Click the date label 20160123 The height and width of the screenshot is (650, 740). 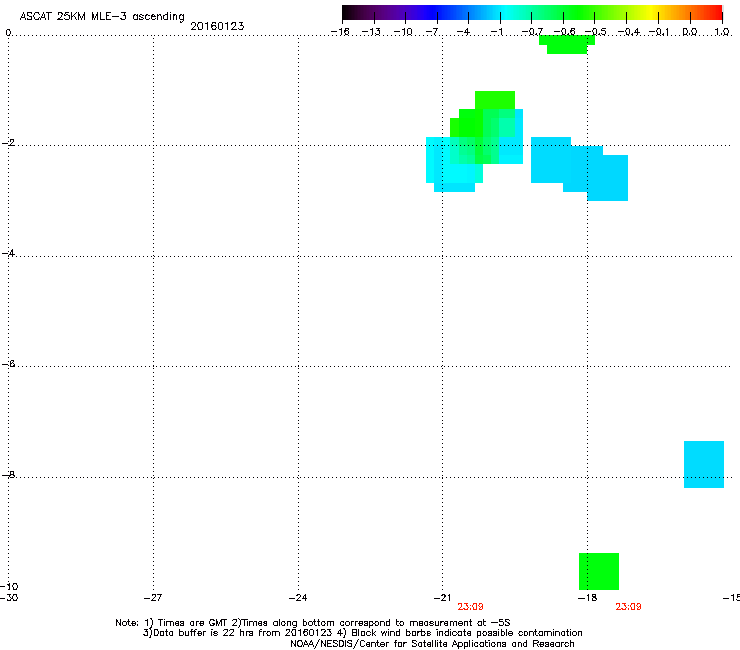217,26
